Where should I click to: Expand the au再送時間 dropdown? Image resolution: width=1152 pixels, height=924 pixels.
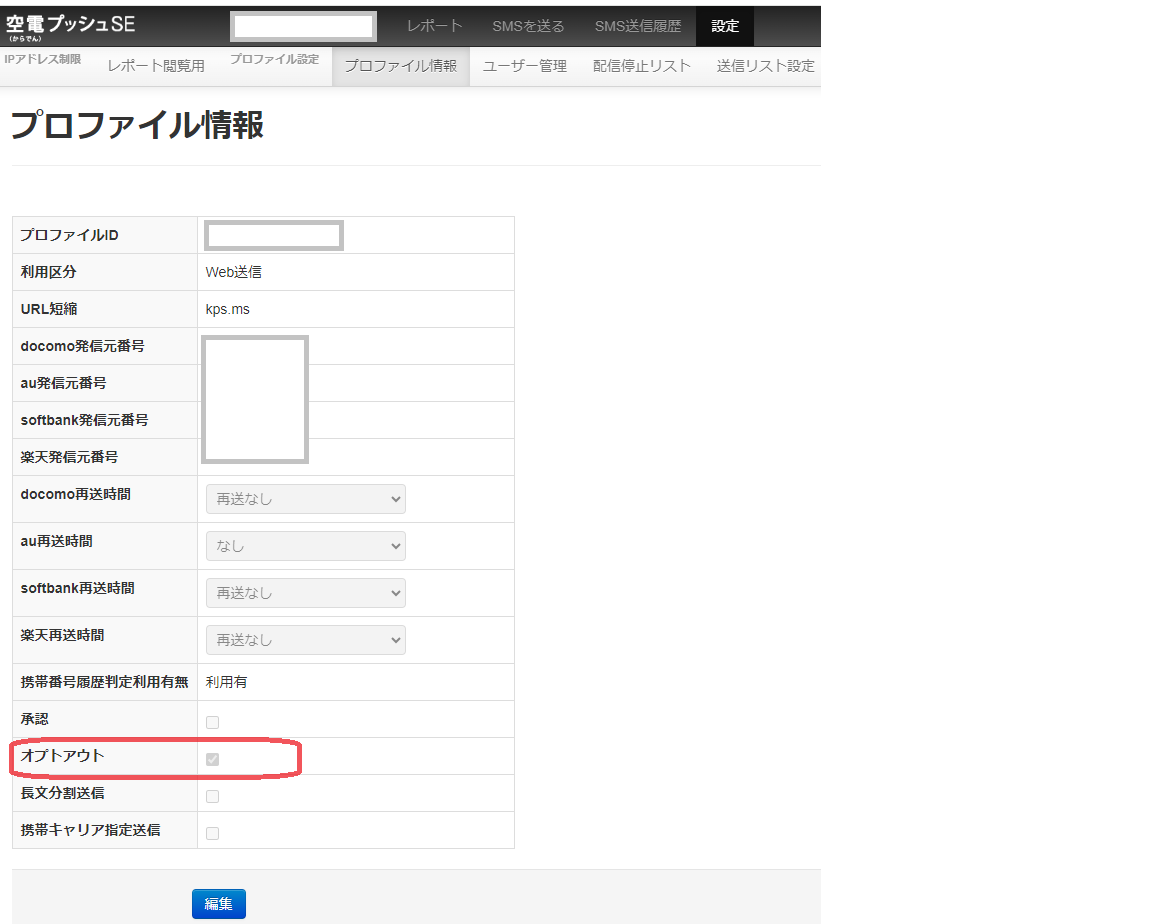point(306,546)
